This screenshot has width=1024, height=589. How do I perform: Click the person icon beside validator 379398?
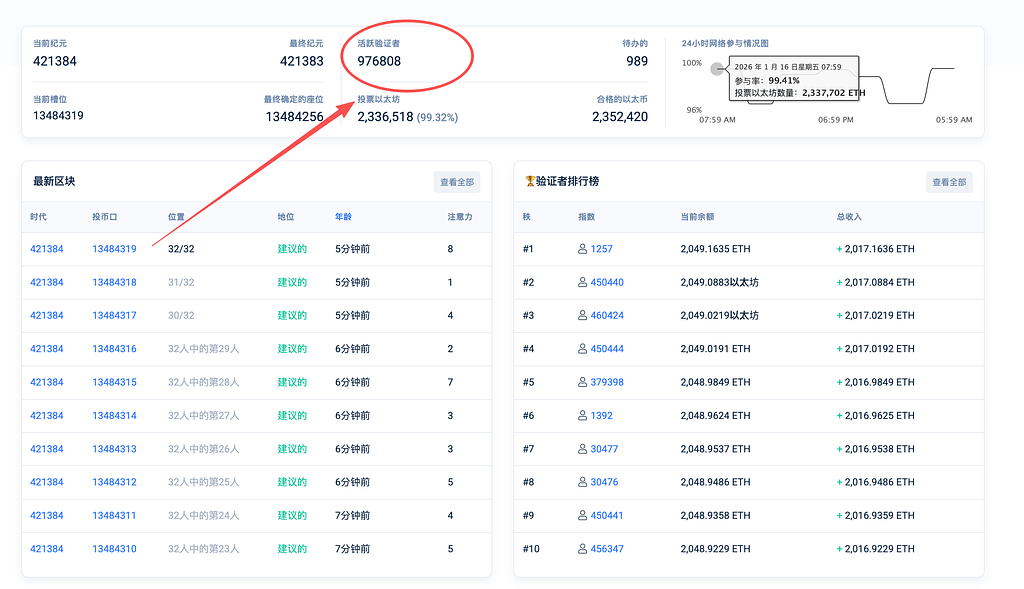pos(583,382)
